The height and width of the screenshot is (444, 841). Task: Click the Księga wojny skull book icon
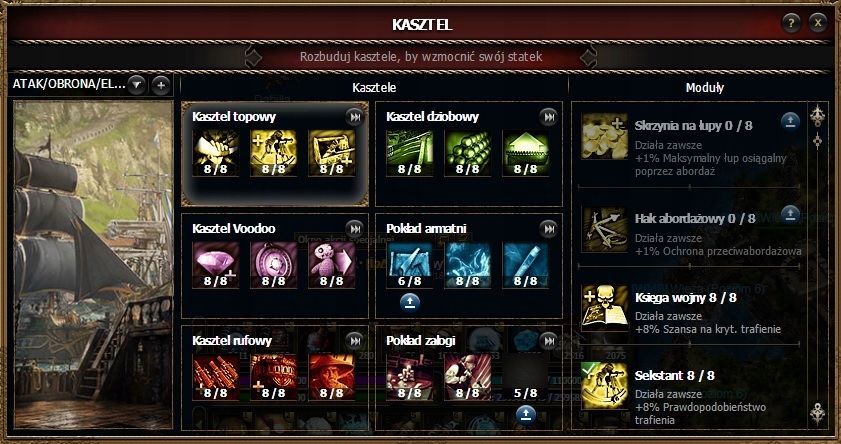604,308
